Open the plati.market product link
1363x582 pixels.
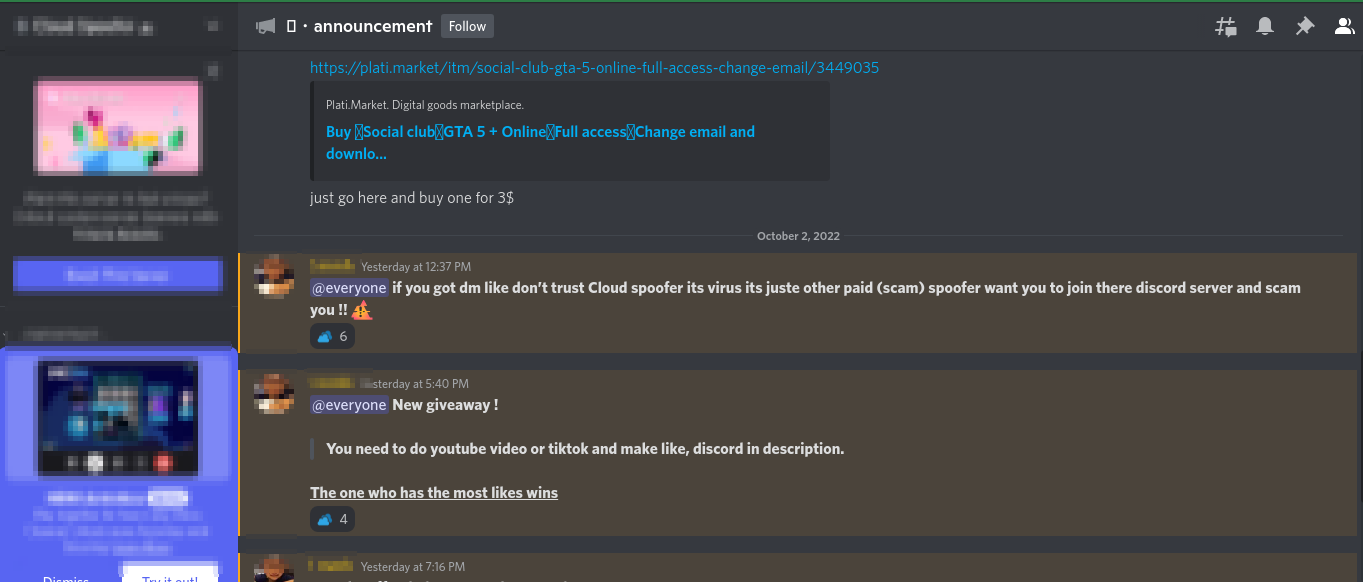[x=594, y=67]
